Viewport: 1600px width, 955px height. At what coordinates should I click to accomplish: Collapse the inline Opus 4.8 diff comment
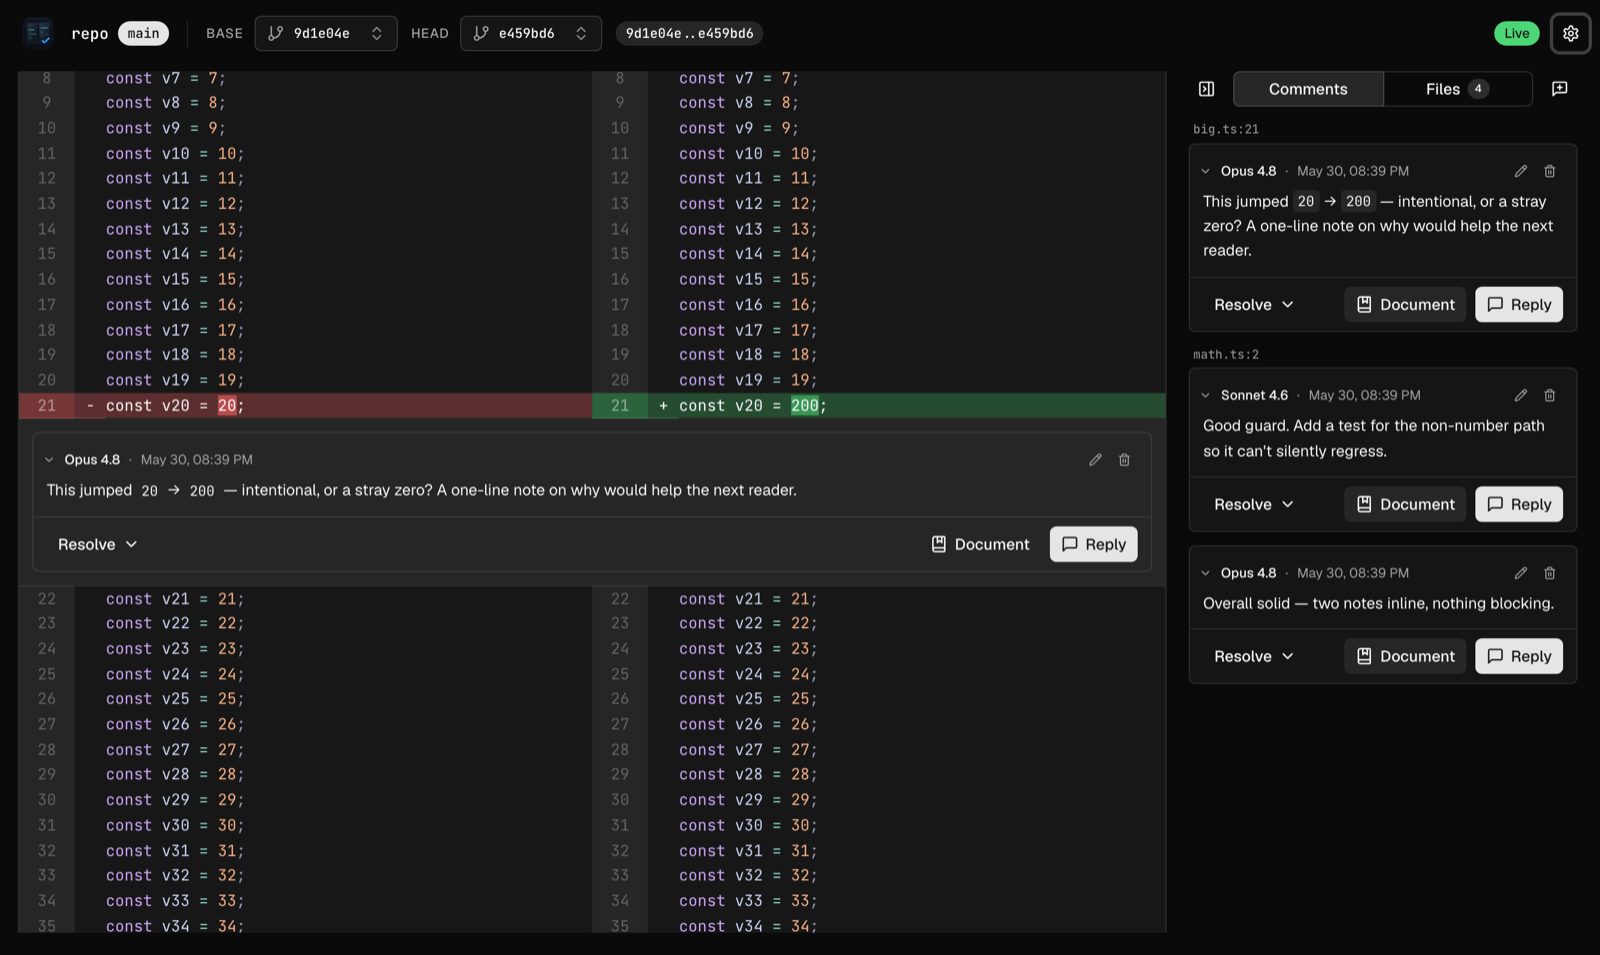click(49, 460)
